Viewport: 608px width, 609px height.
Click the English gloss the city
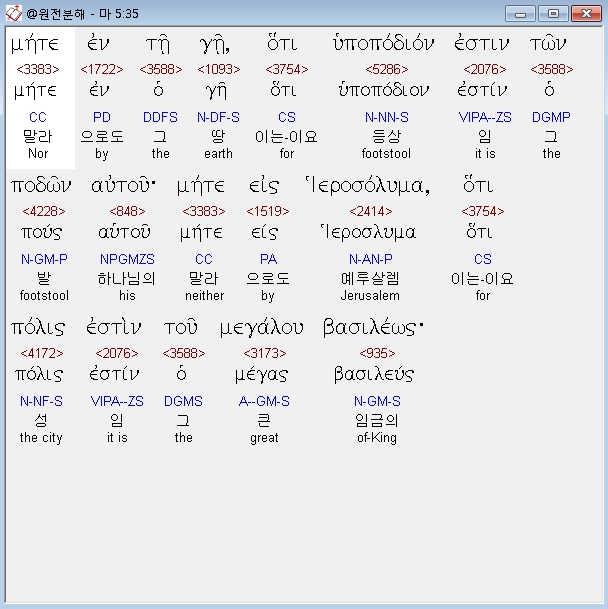41,438
